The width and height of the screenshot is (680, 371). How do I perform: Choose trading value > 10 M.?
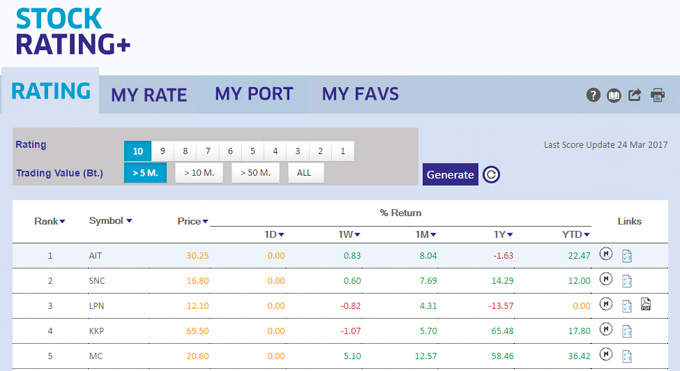click(x=199, y=173)
